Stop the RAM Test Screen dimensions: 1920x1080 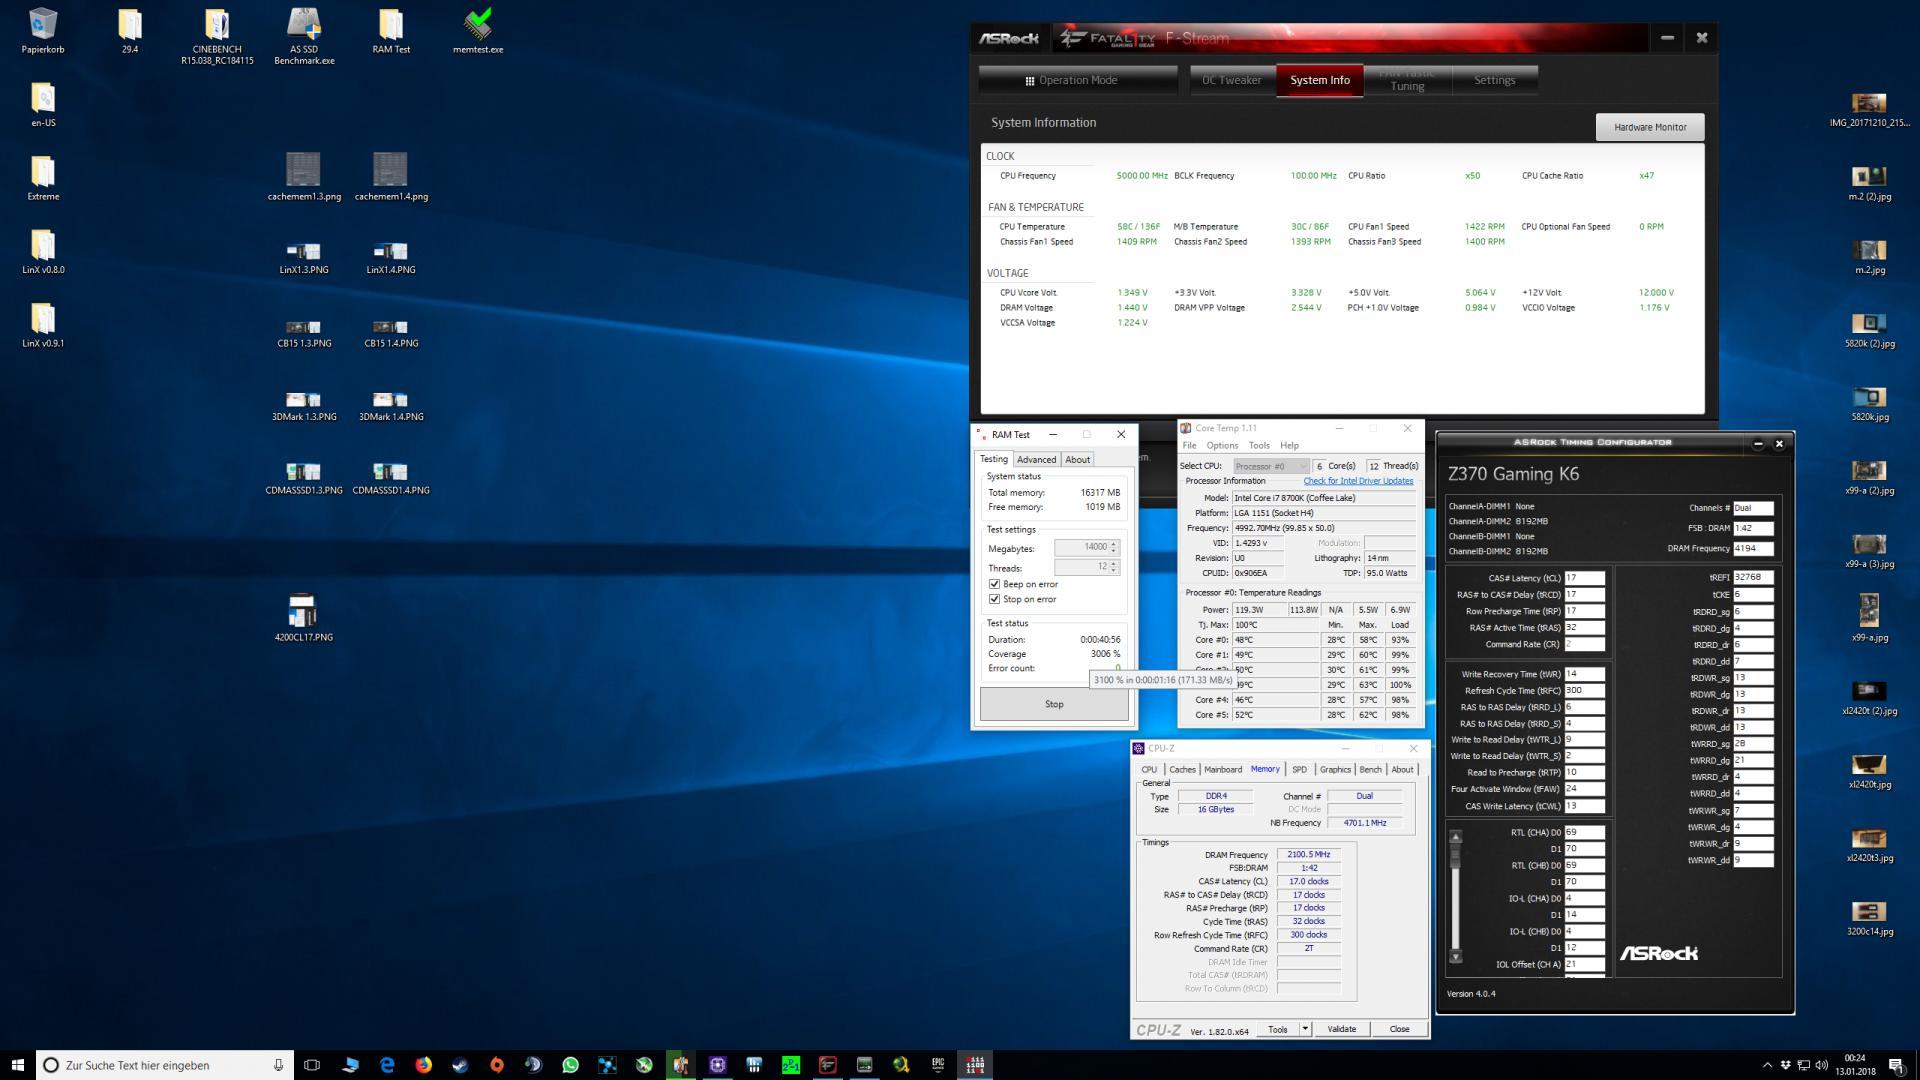1054,704
